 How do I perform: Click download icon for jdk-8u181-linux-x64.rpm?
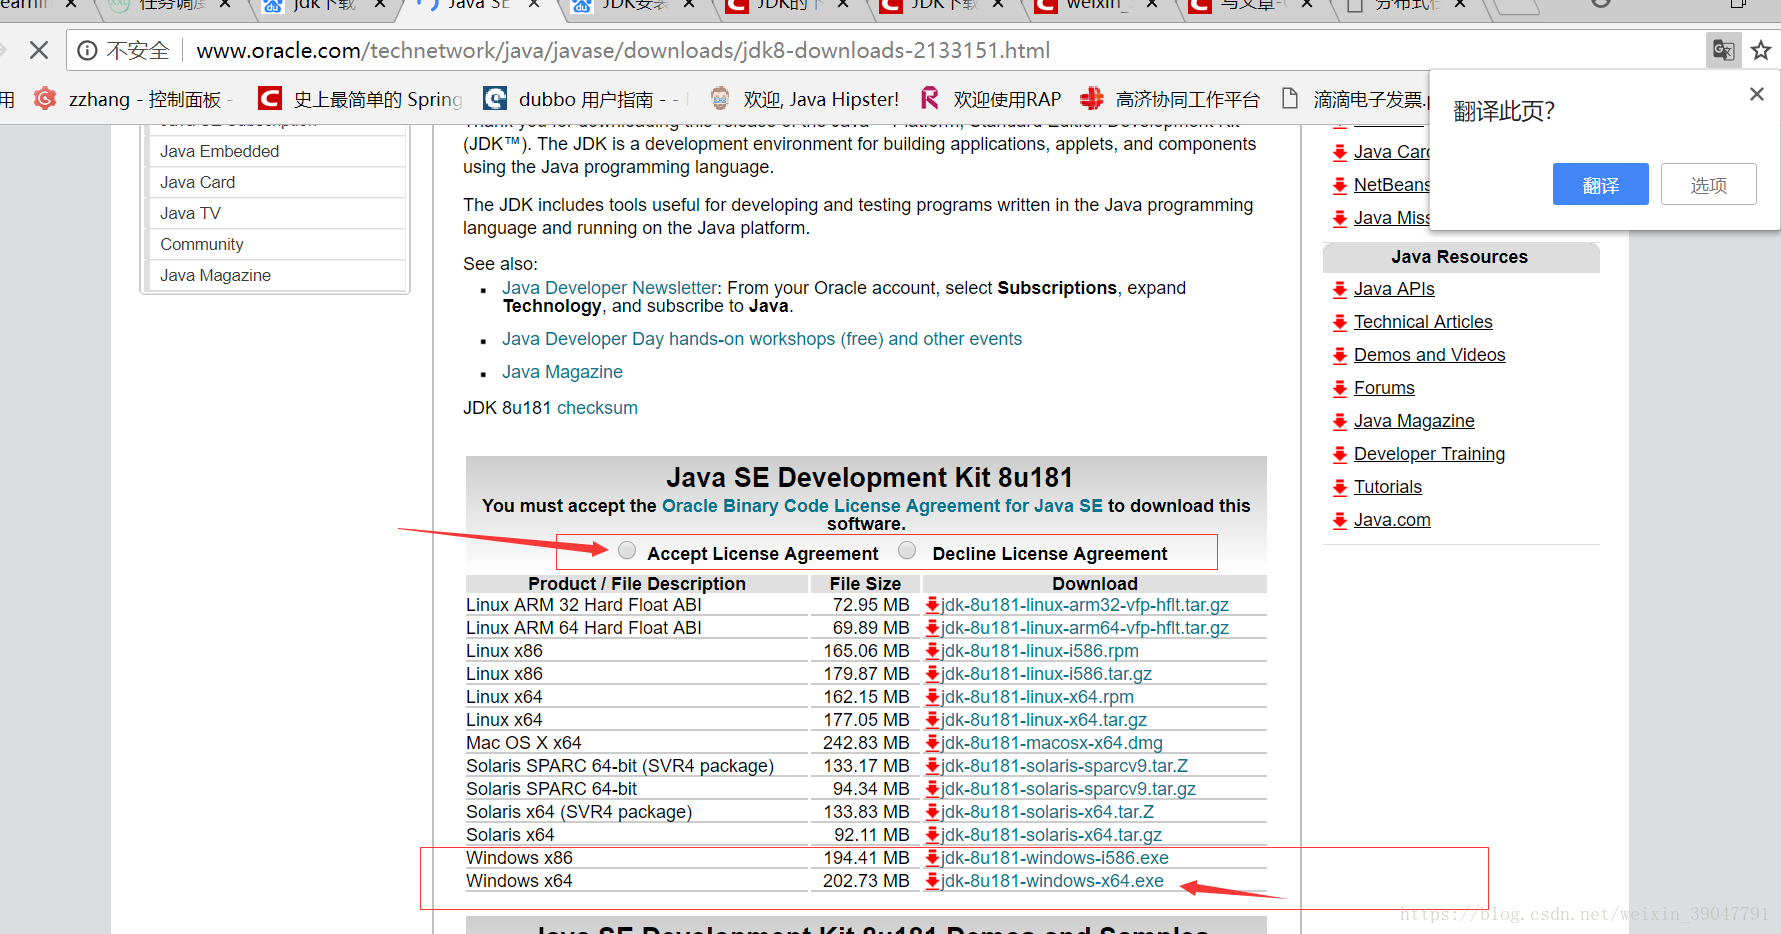coord(932,697)
